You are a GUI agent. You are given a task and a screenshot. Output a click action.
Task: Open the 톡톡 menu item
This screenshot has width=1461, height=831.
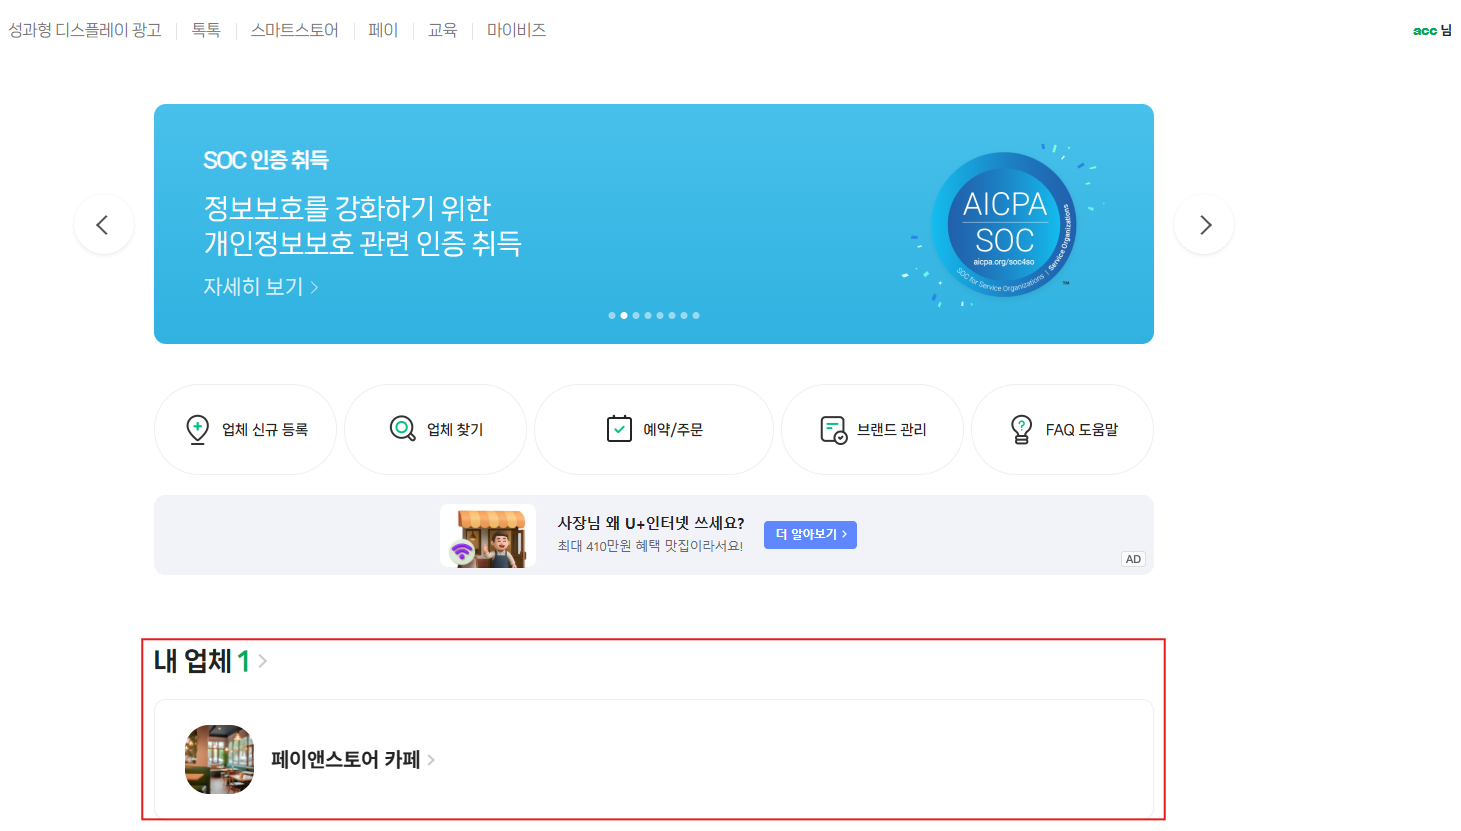206,30
